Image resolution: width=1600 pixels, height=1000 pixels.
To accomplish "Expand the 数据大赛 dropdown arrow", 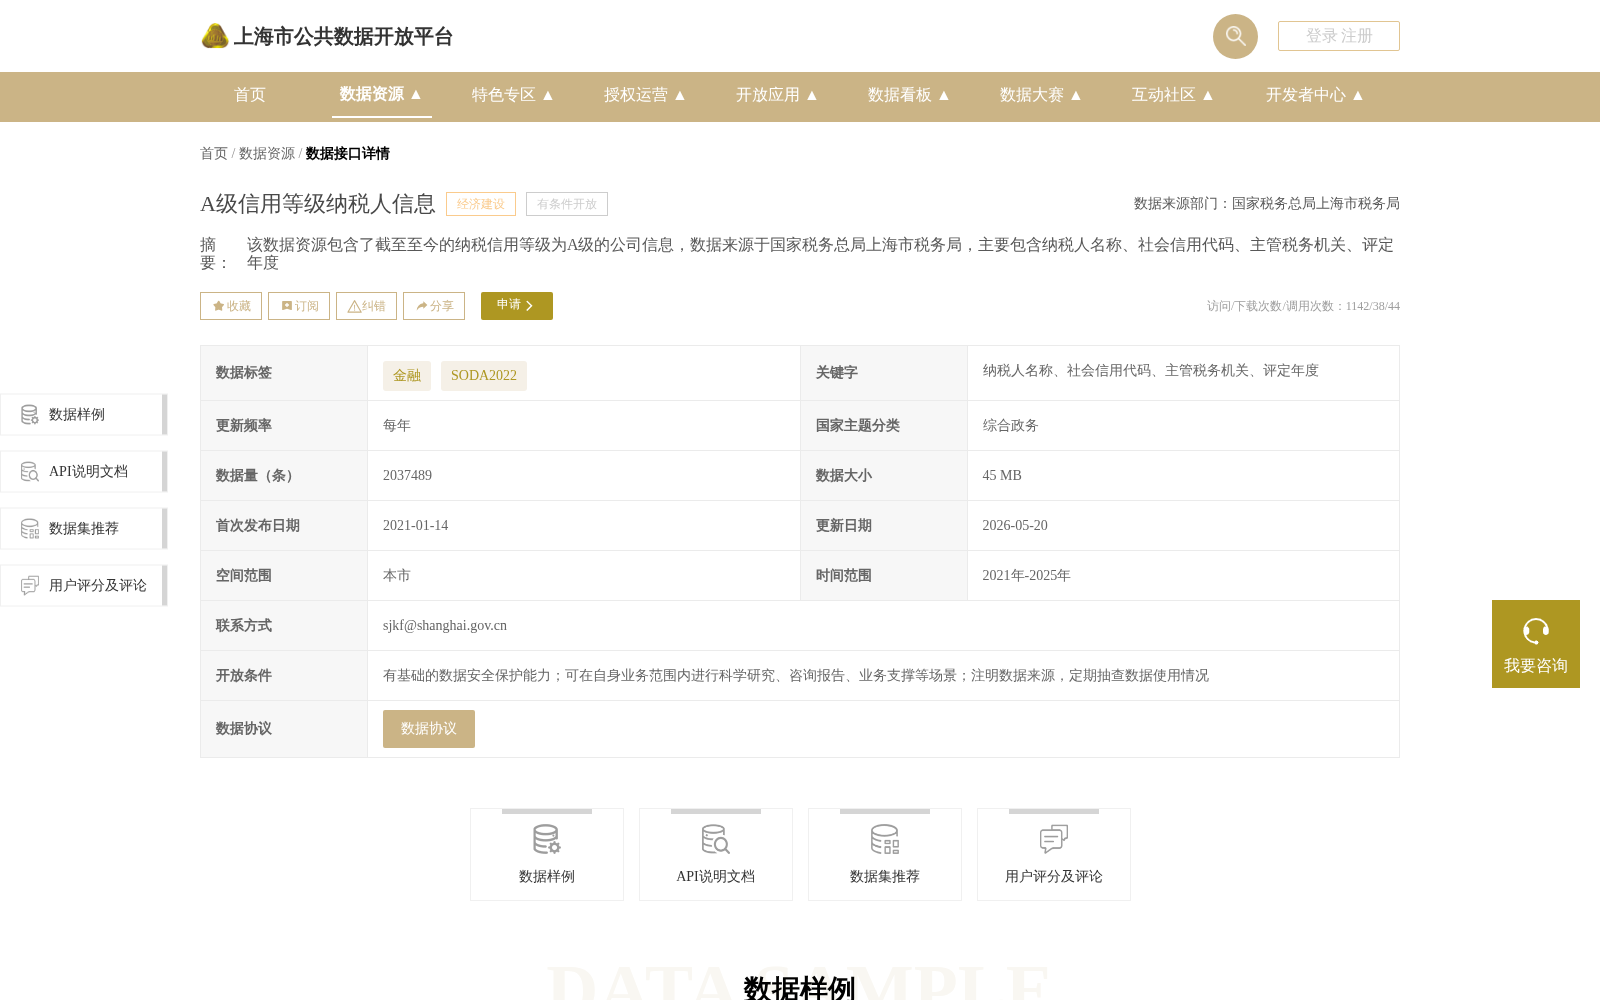I will (x=1076, y=95).
